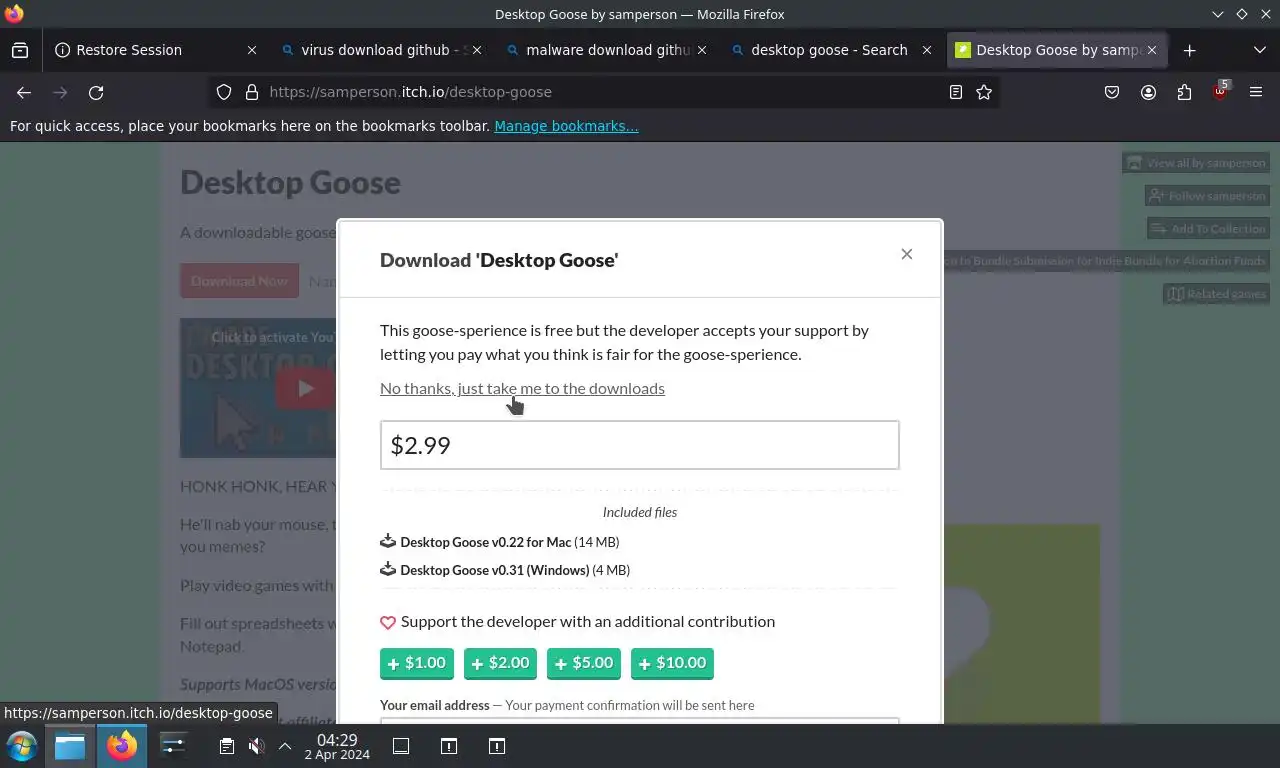Open a new tab with plus icon
This screenshot has height=768, width=1280.
point(1189,50)
